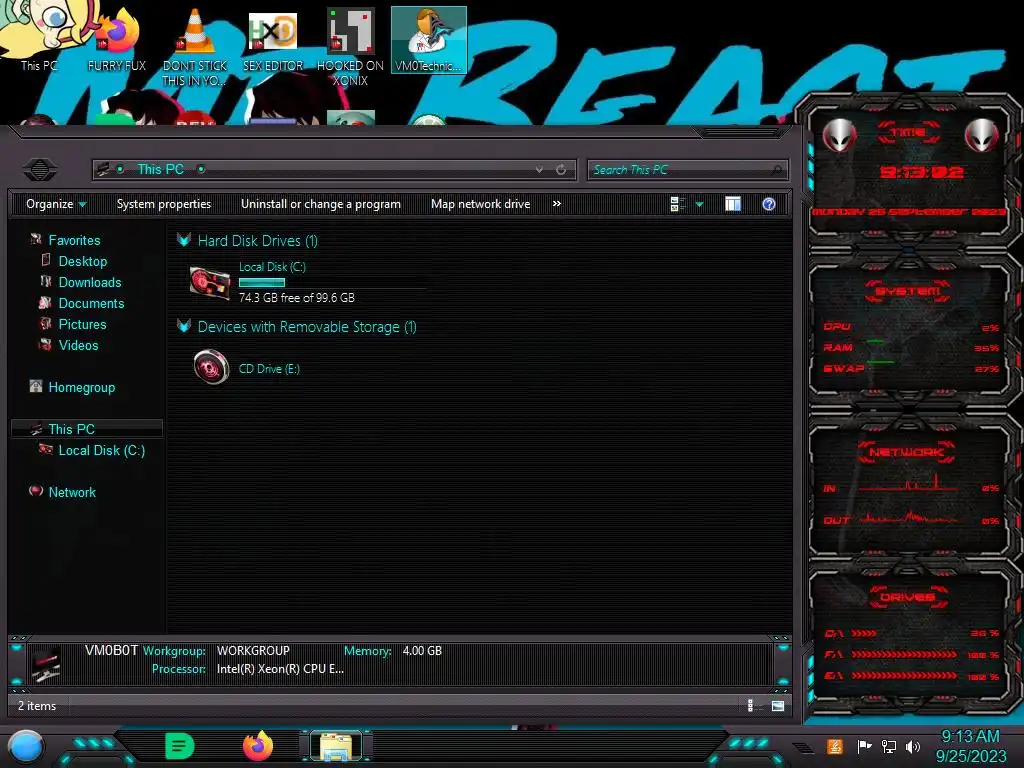
Task: Click the left alien head on TIME widget
Action: point(839,135)
